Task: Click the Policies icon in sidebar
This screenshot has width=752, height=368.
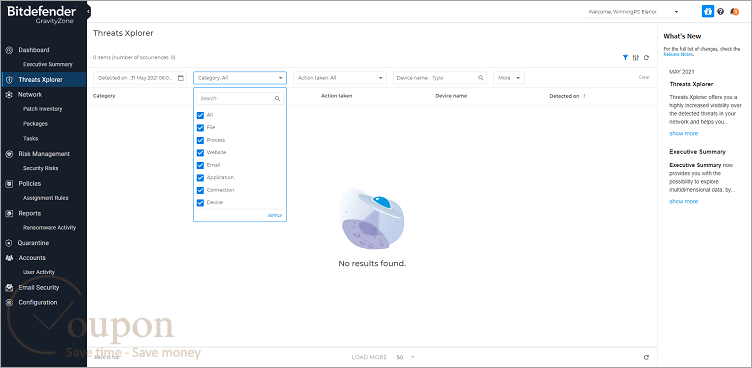Action: click(x=9, y=184)
